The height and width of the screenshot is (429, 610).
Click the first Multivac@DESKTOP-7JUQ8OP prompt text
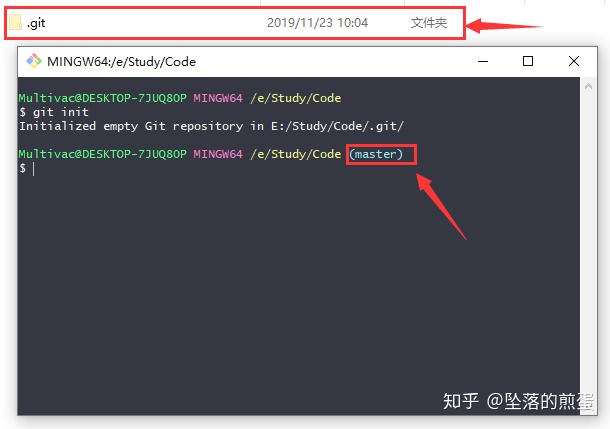pyautogui.click(x=103, y=98)
